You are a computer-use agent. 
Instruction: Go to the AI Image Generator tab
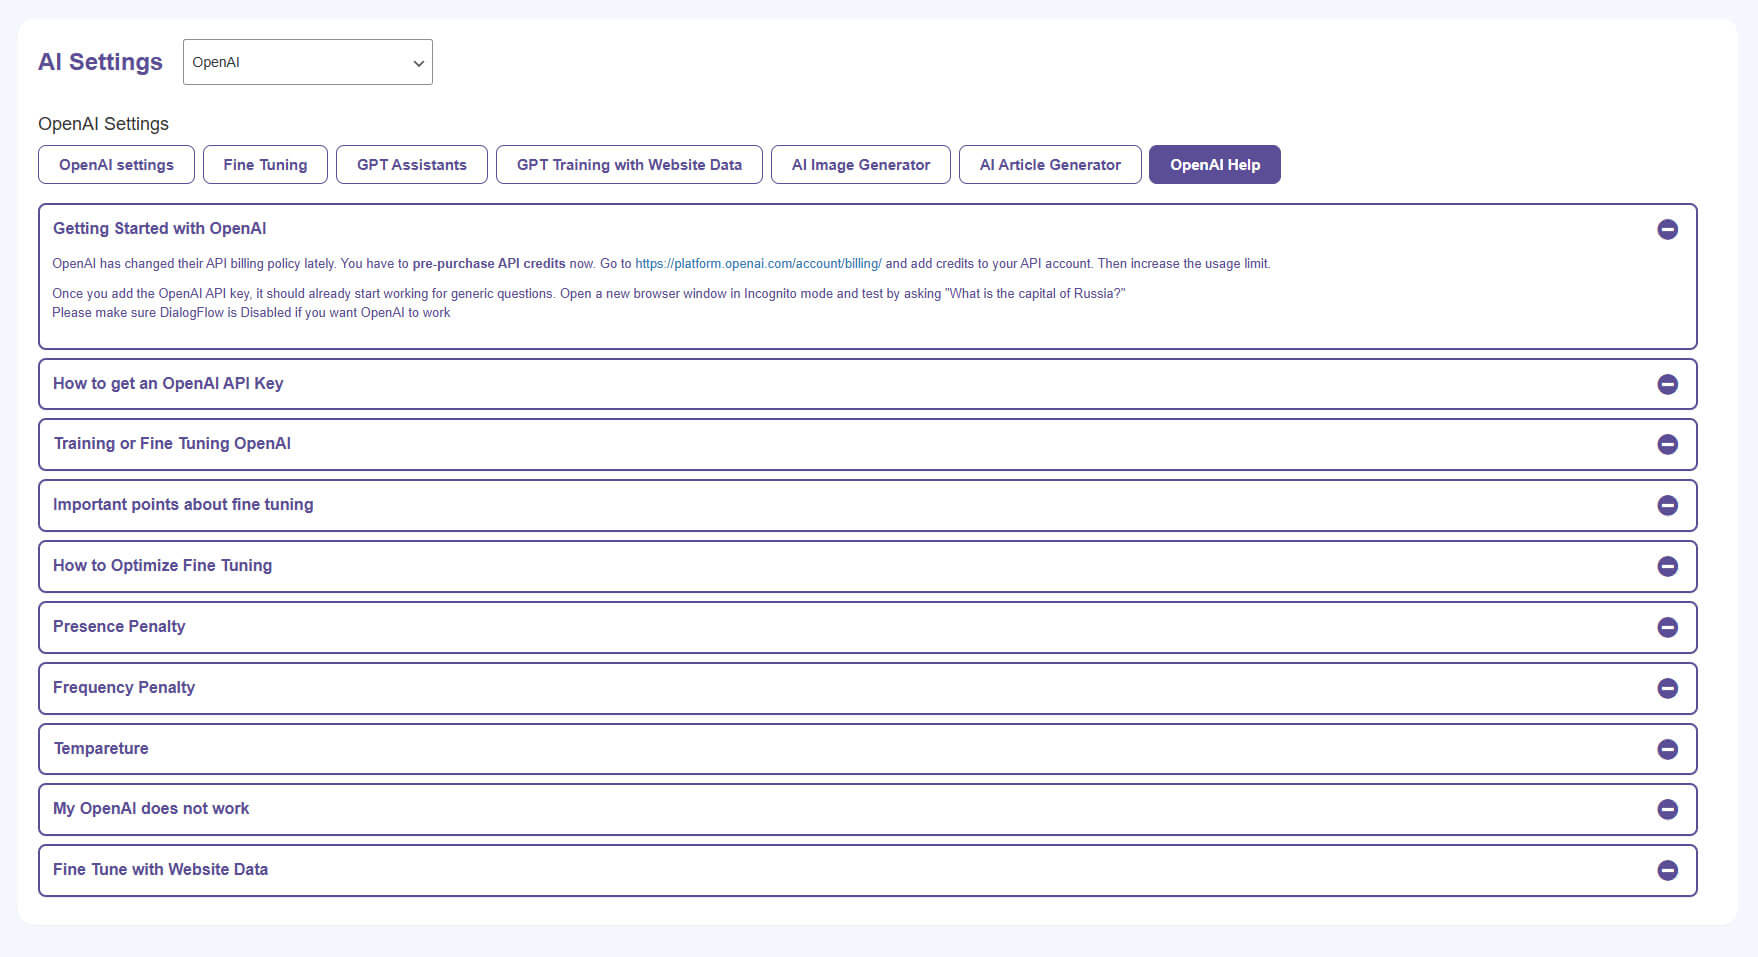point(861,165)
